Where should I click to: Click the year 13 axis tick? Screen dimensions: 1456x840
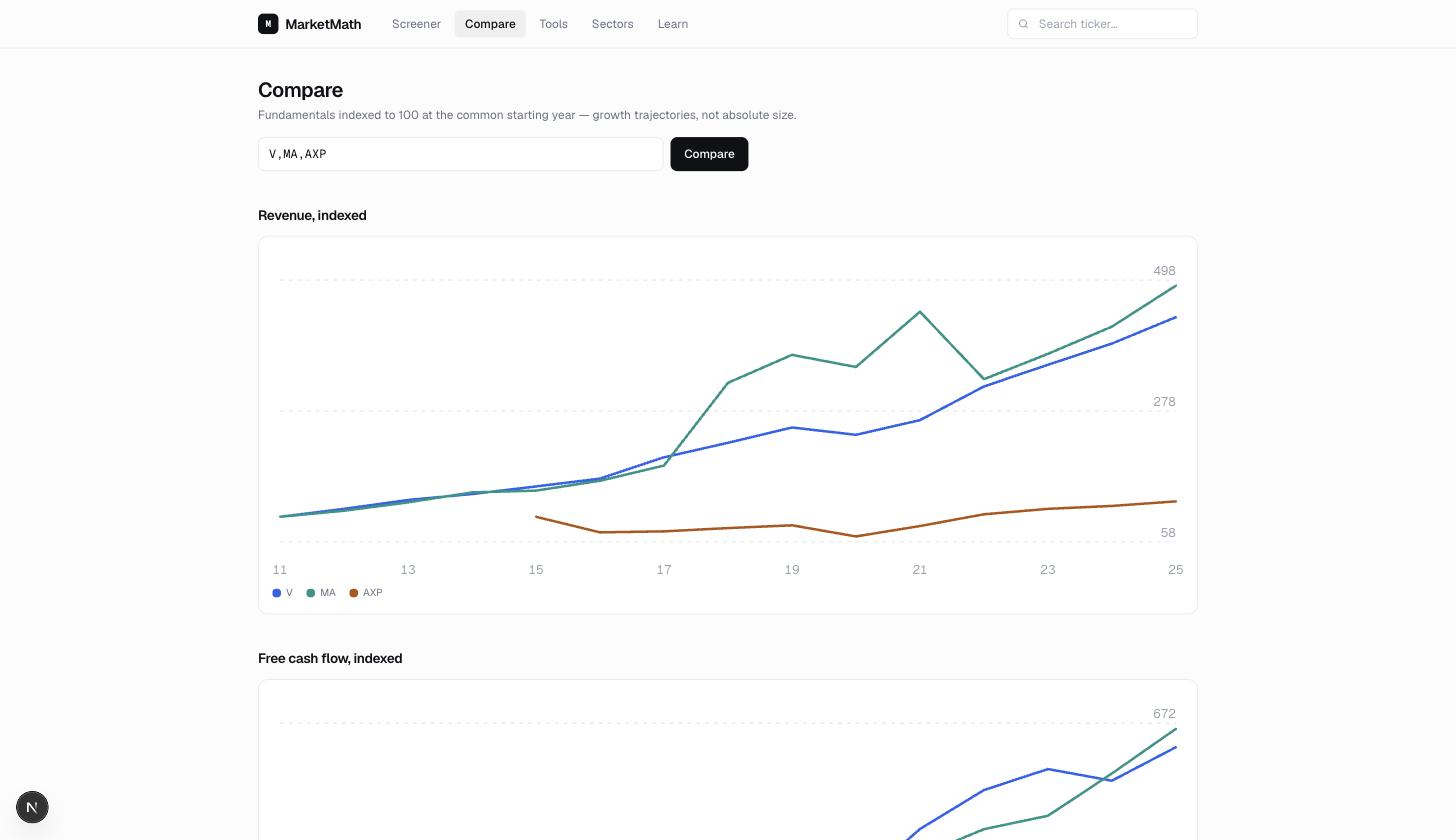408,570
